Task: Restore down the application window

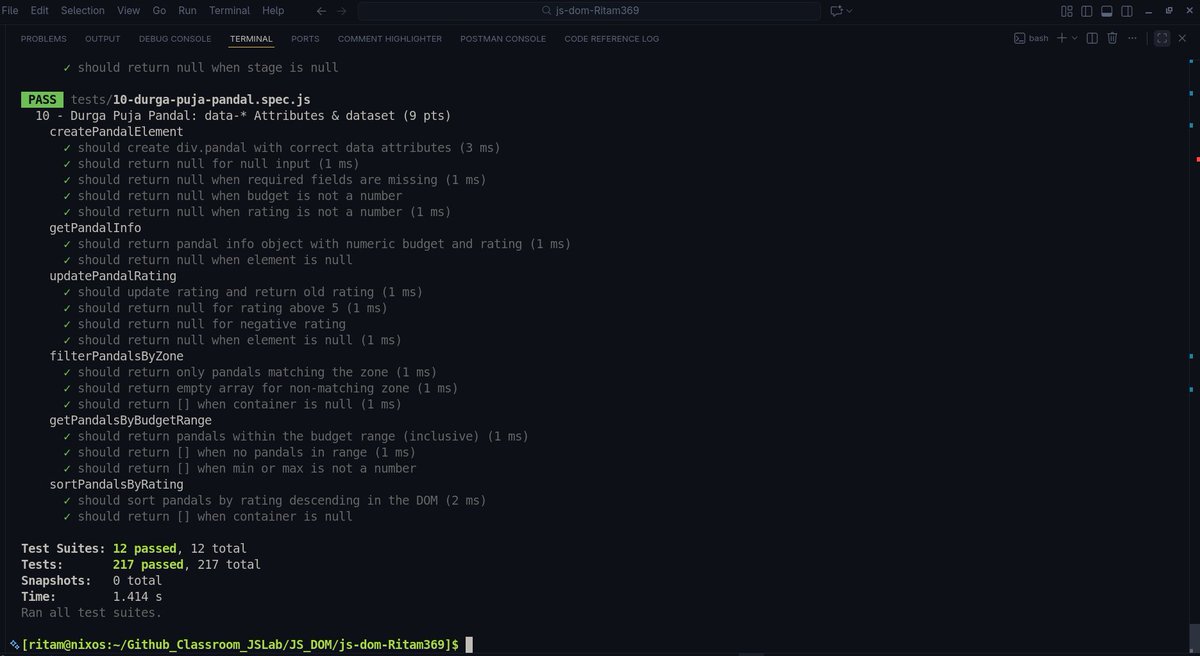Action: [x=1169, y=10]
